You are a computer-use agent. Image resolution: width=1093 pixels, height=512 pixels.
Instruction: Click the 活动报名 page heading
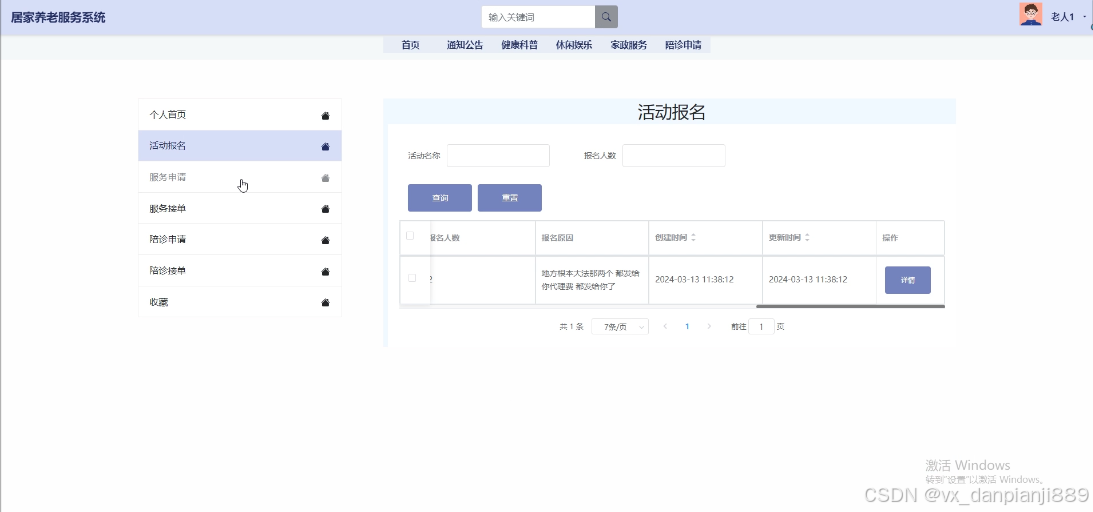(671, 112)
